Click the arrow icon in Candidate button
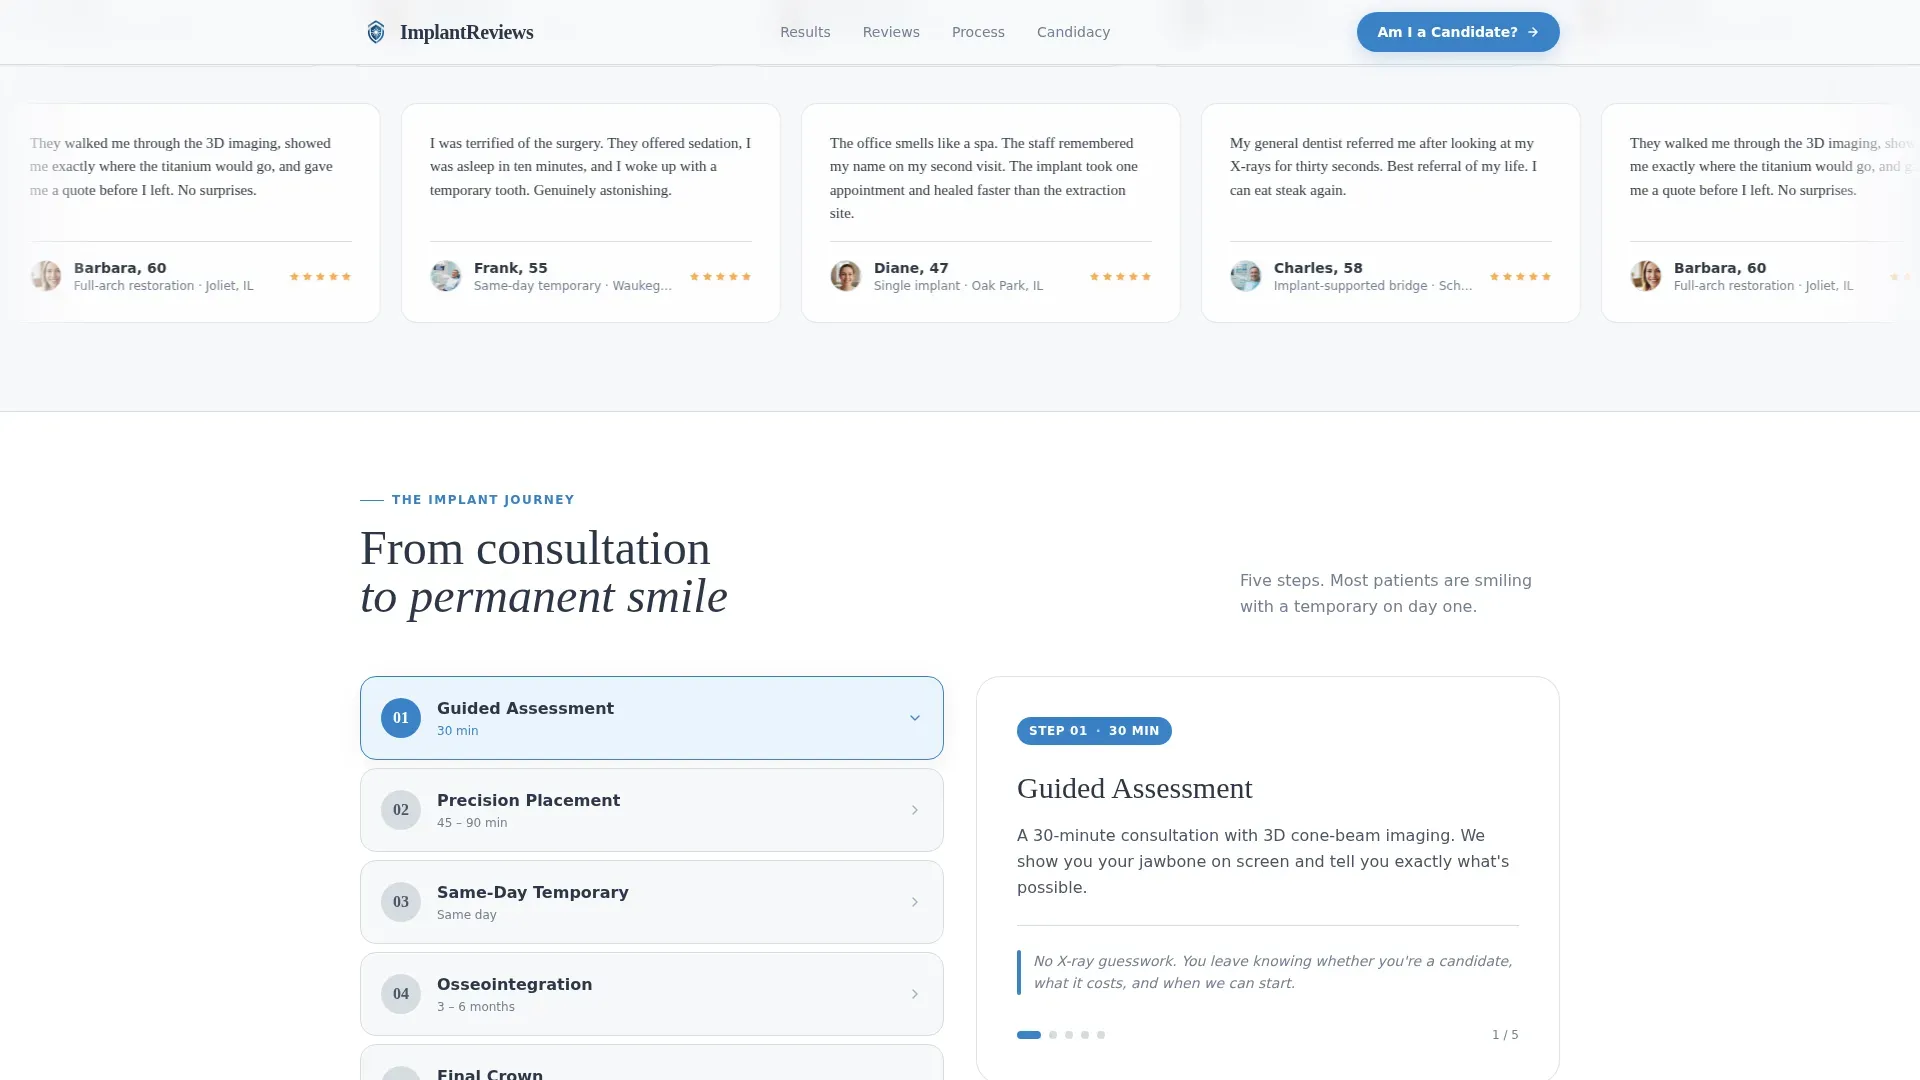 (1533, 32)
